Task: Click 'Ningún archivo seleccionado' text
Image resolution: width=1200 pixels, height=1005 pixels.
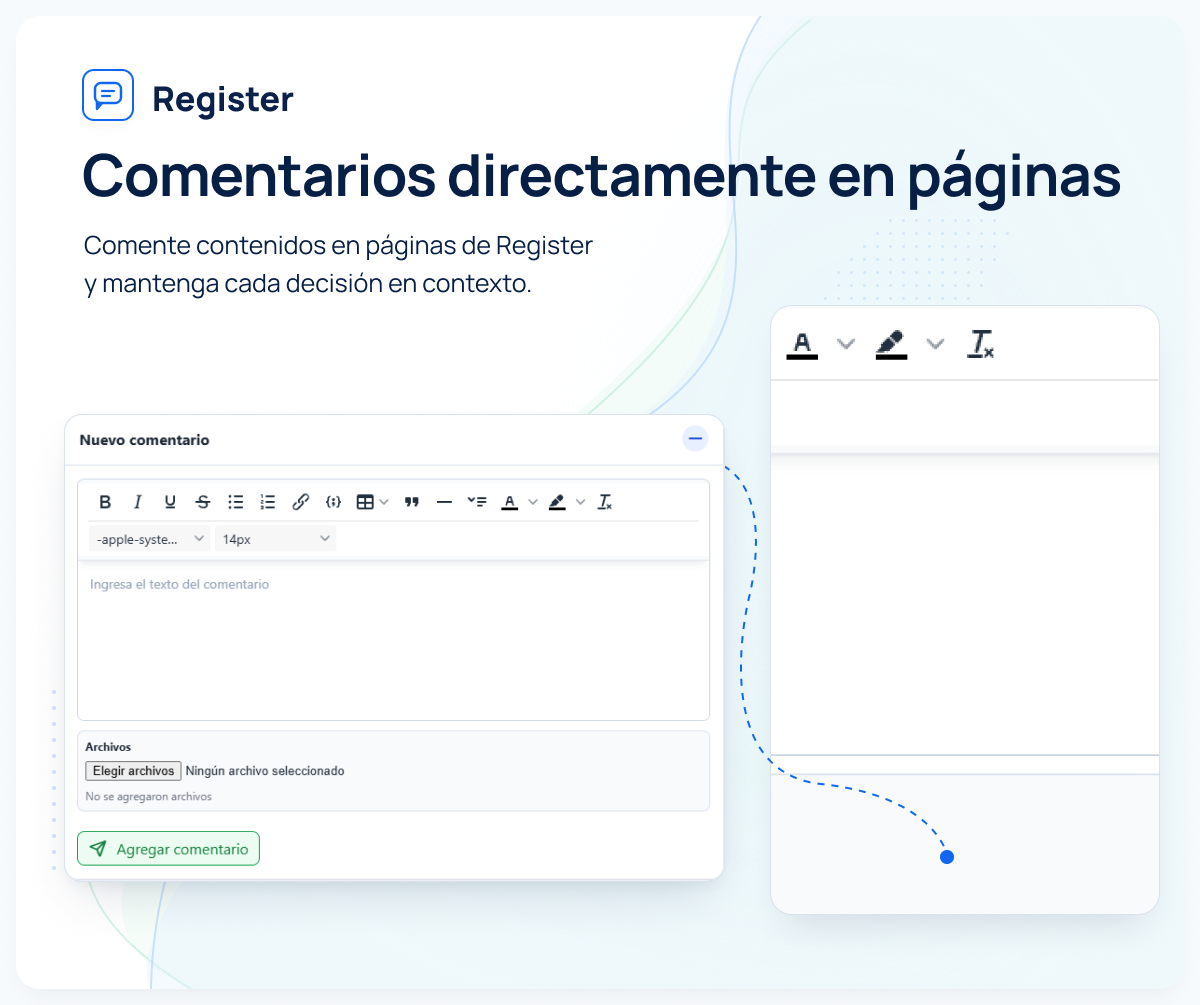Action: click(265, 771)
